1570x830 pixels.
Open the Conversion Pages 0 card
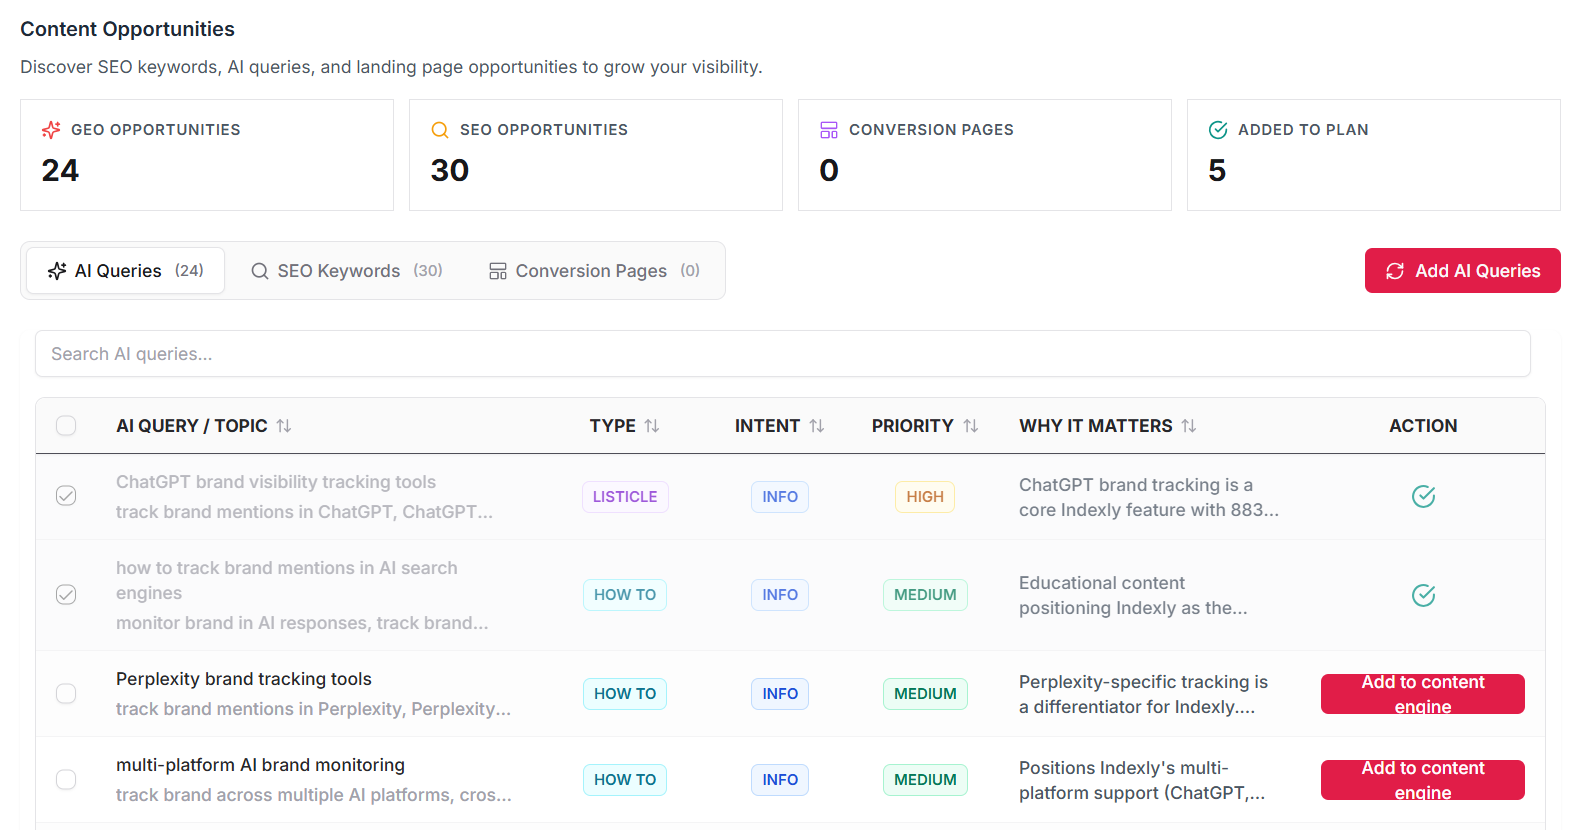pyautogui.click(x=985, y=155)
